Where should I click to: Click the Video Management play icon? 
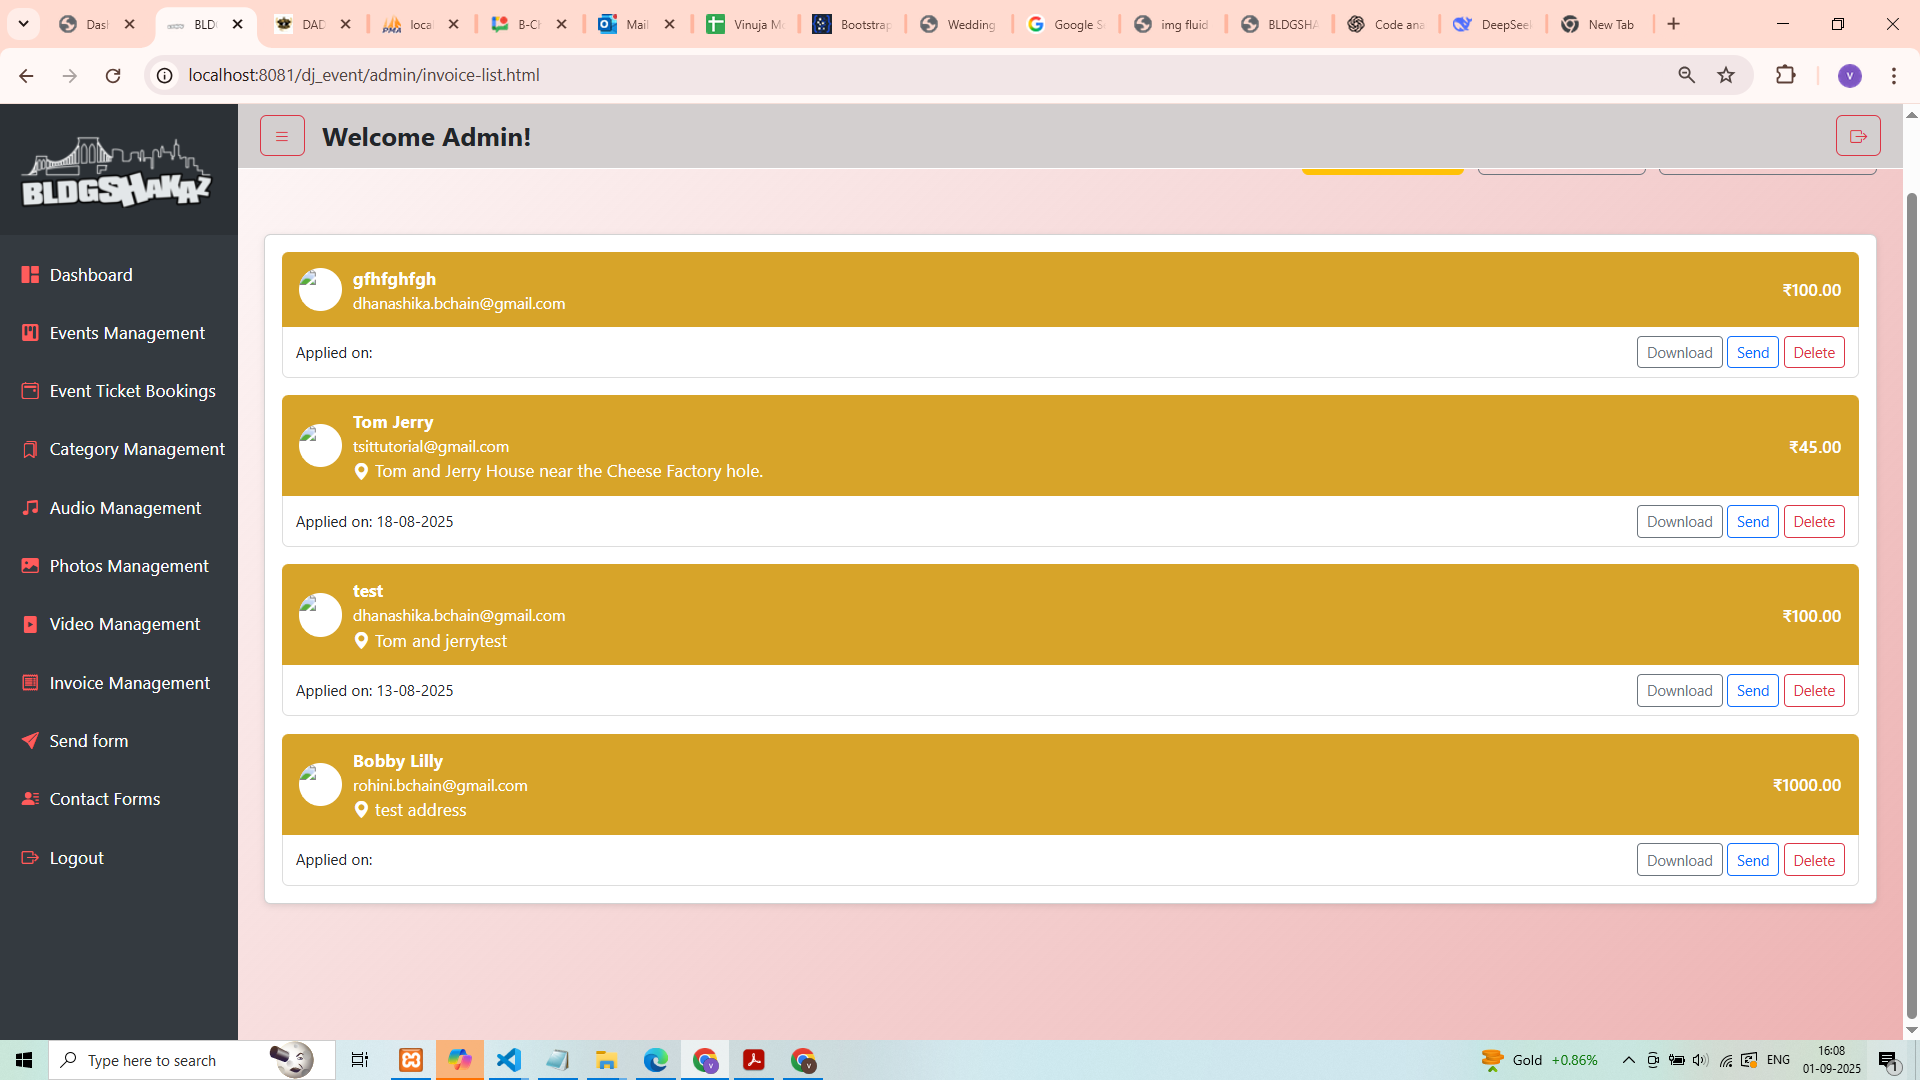(30, 624)
